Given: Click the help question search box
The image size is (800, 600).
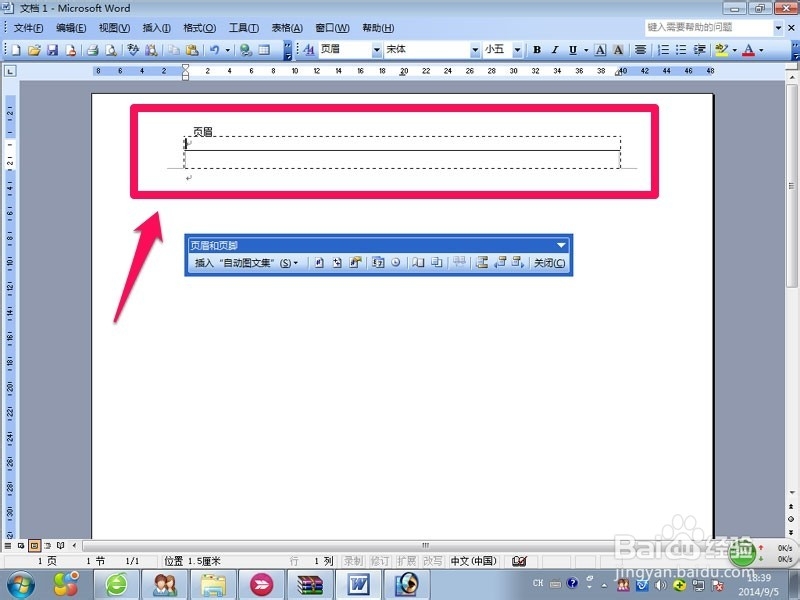Looking at the screenshot, I should pos(709,27).
